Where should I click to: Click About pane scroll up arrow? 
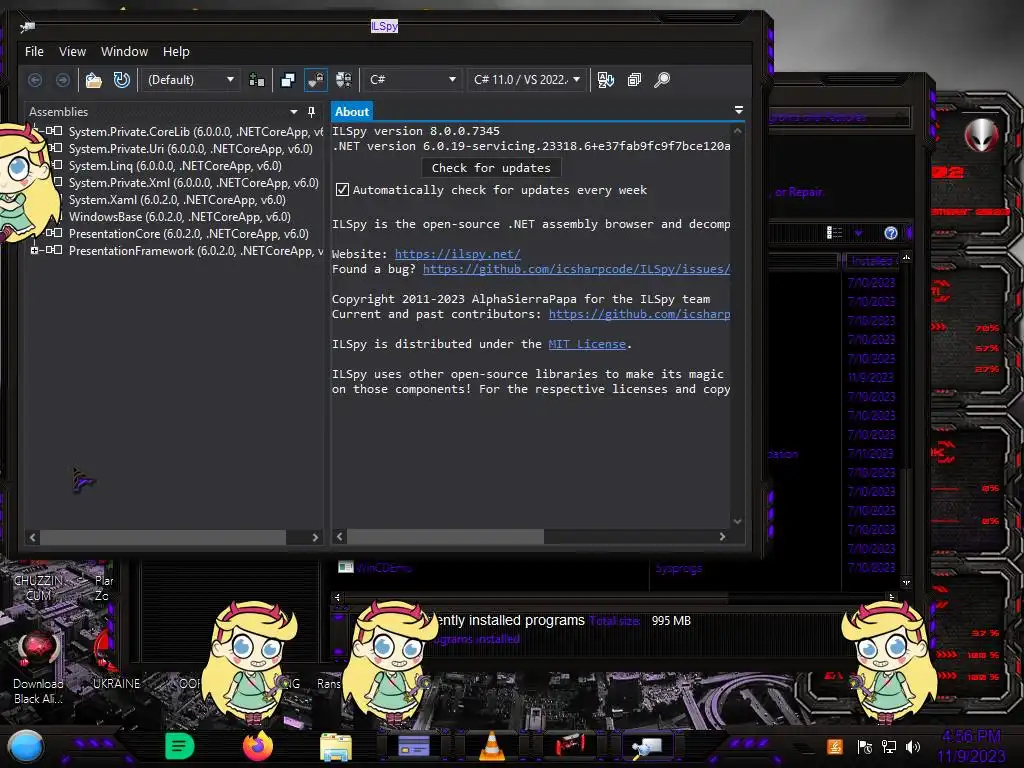coord(737,131)
